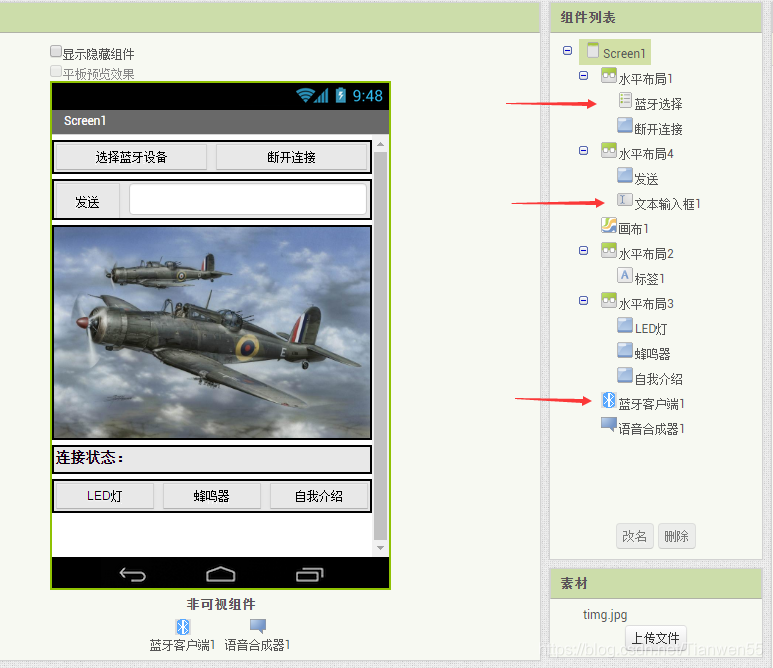Screen dimensions: 773x668
Task: Collapse the 水平布局3 tree node
Action: [583, 300]
